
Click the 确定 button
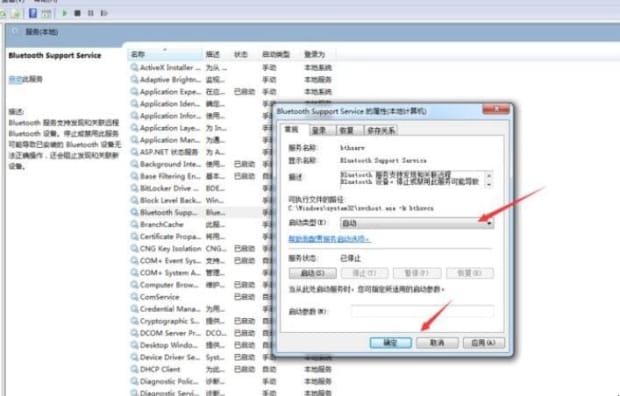(391, 343)
